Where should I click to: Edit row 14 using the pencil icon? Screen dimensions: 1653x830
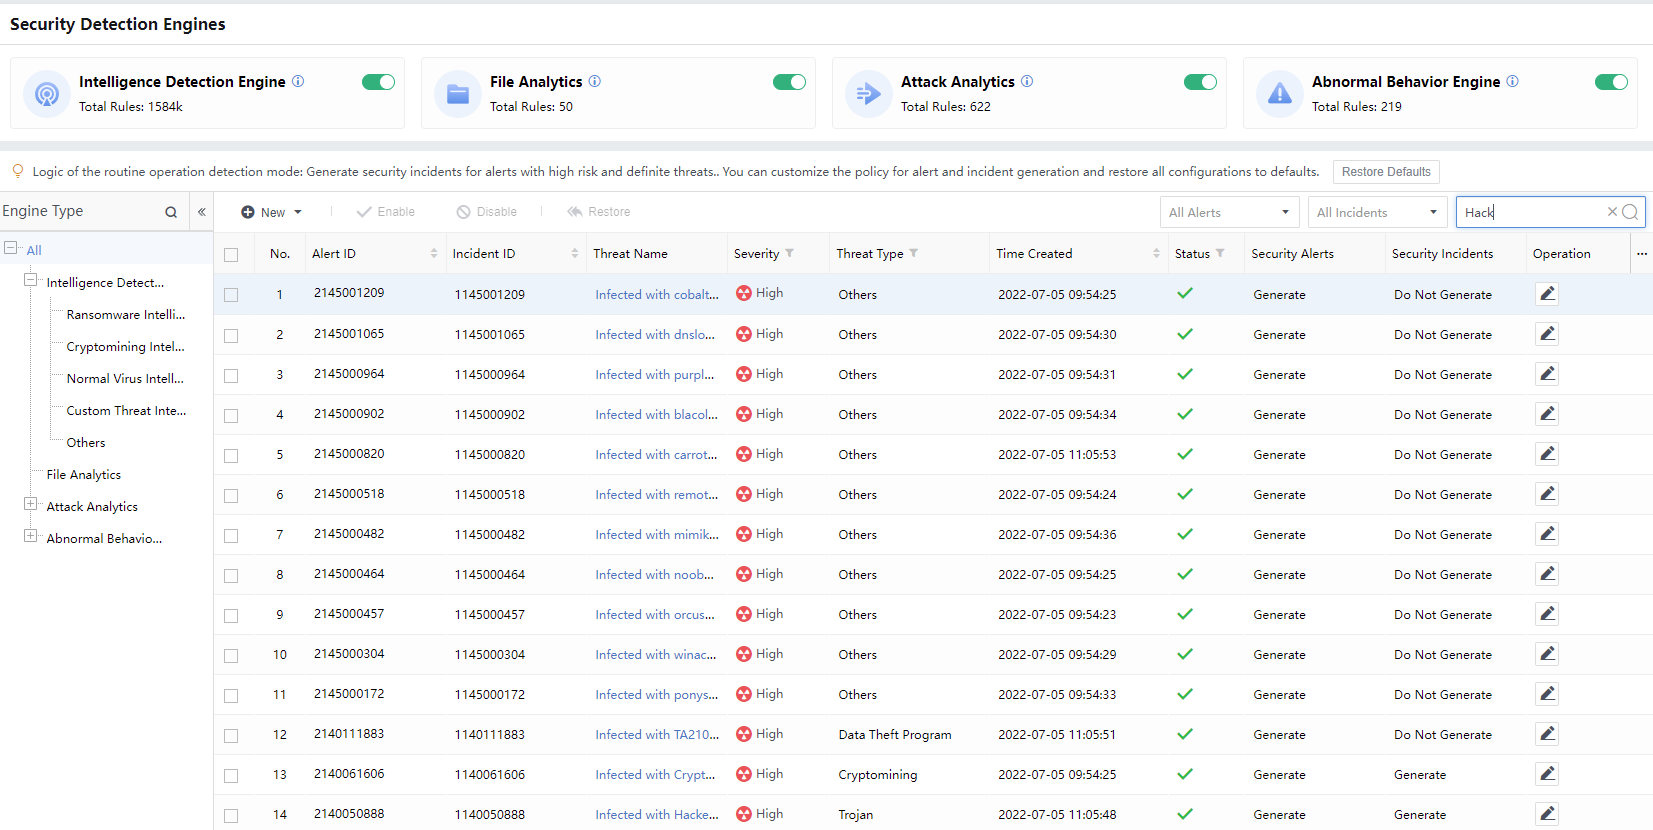tap(1546, 814)
